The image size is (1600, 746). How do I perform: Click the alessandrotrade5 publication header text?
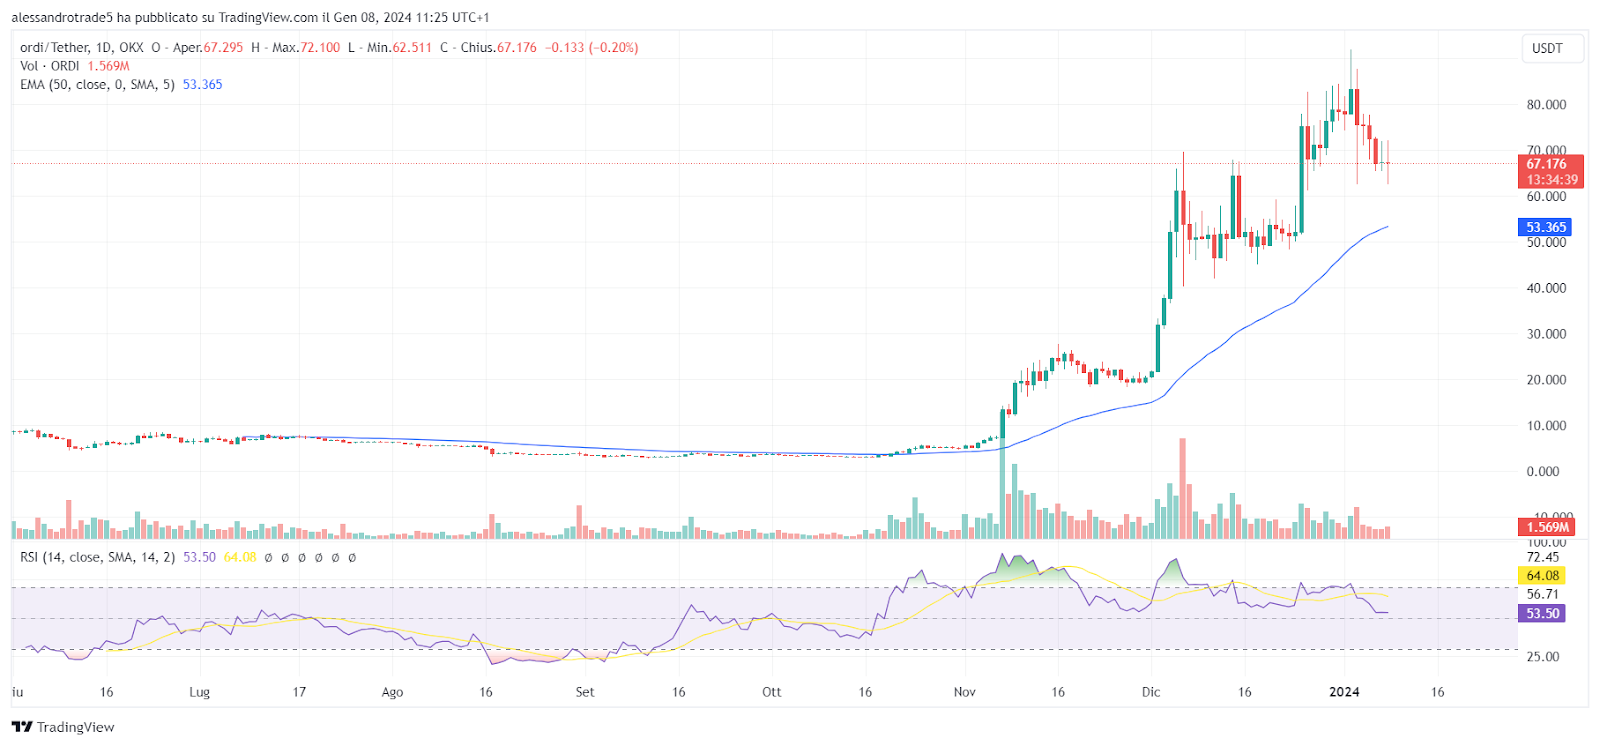(250, 18)
